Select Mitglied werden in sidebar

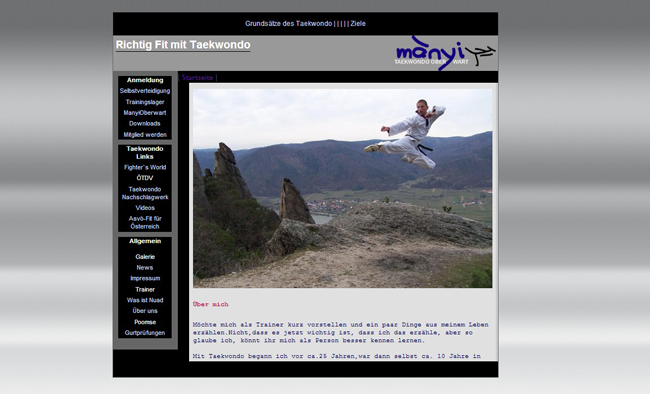pos(145,135)
